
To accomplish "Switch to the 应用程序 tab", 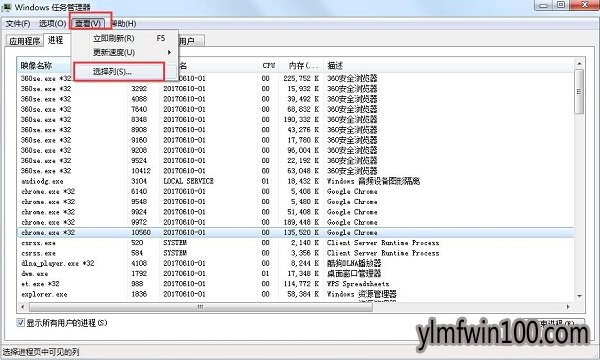I will [x=24, y=41].
